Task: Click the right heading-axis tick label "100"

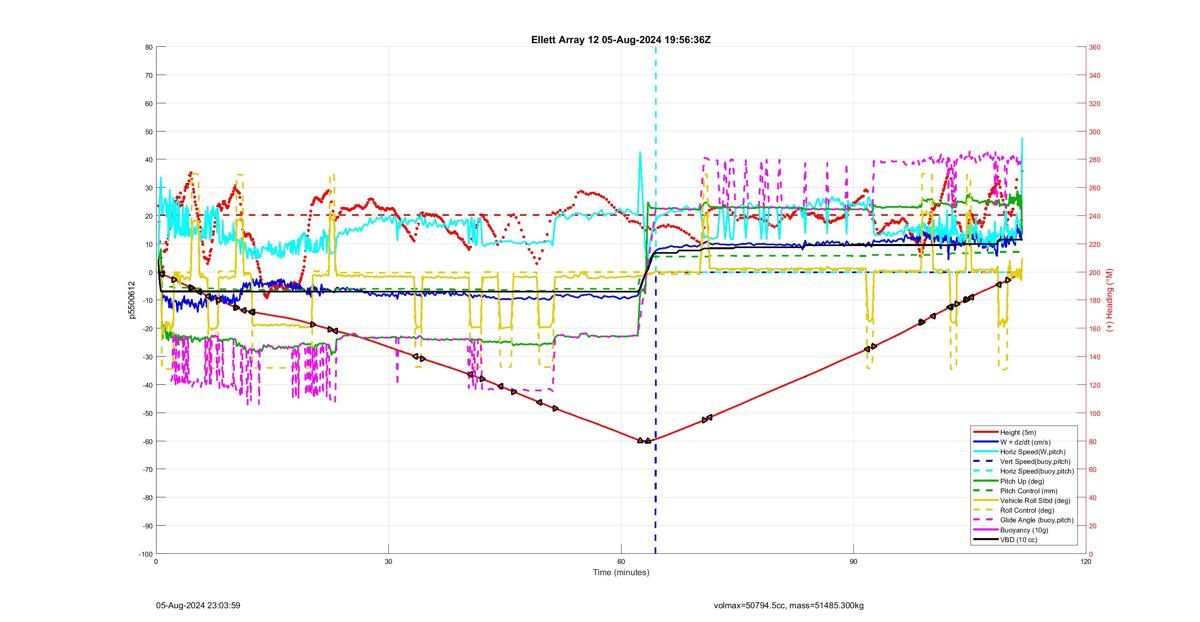Action: (1095, 413)
